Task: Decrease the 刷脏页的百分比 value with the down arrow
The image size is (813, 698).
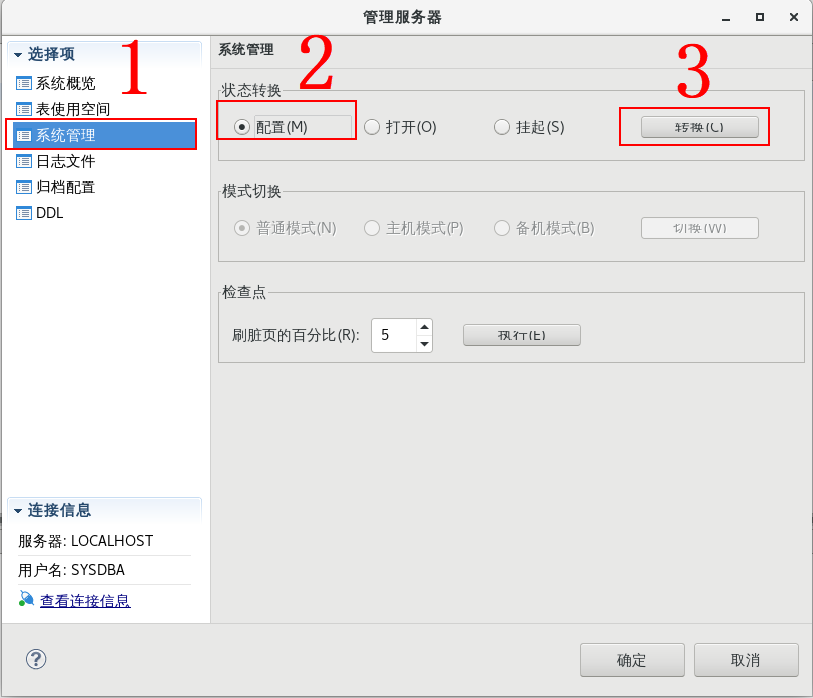Action: tap(425, 344)
